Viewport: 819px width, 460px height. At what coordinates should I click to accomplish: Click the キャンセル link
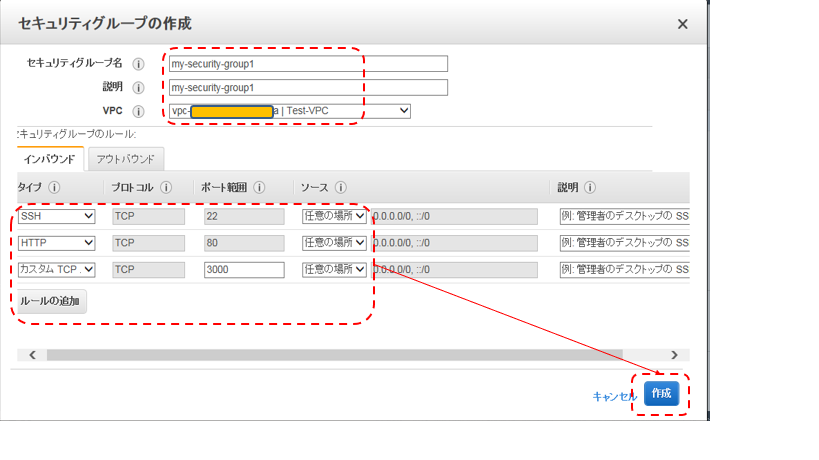[x=614, y=397]
